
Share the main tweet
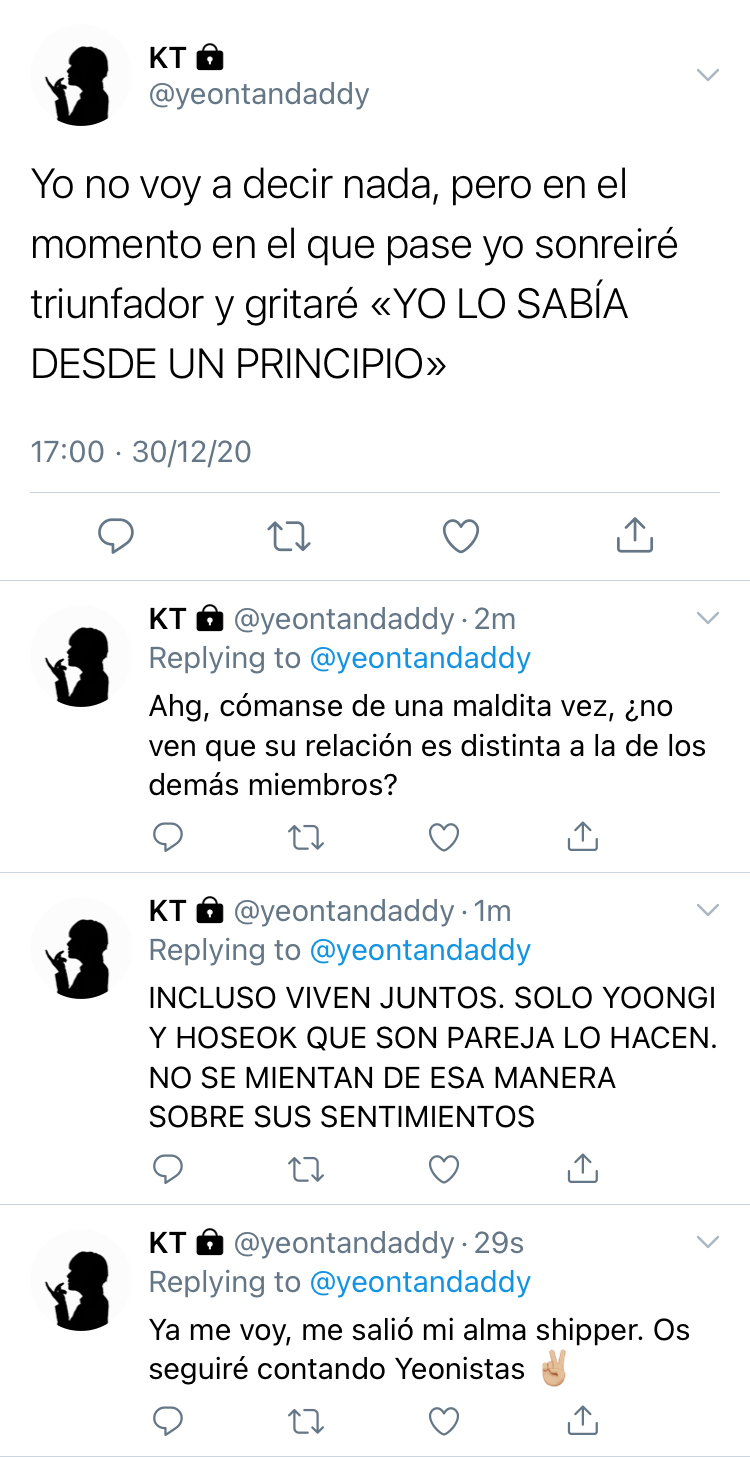point(634,535)
